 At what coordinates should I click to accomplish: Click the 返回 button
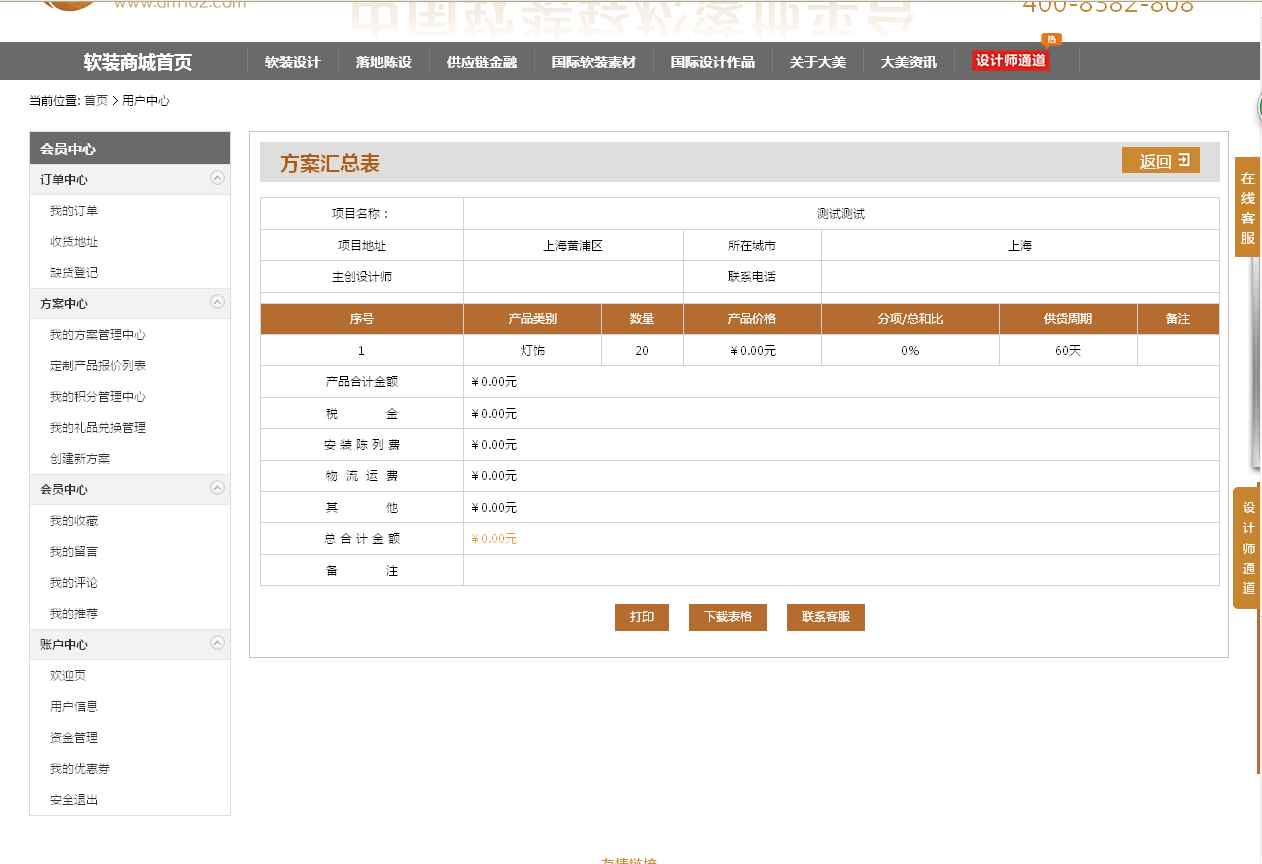(1160, 161)
